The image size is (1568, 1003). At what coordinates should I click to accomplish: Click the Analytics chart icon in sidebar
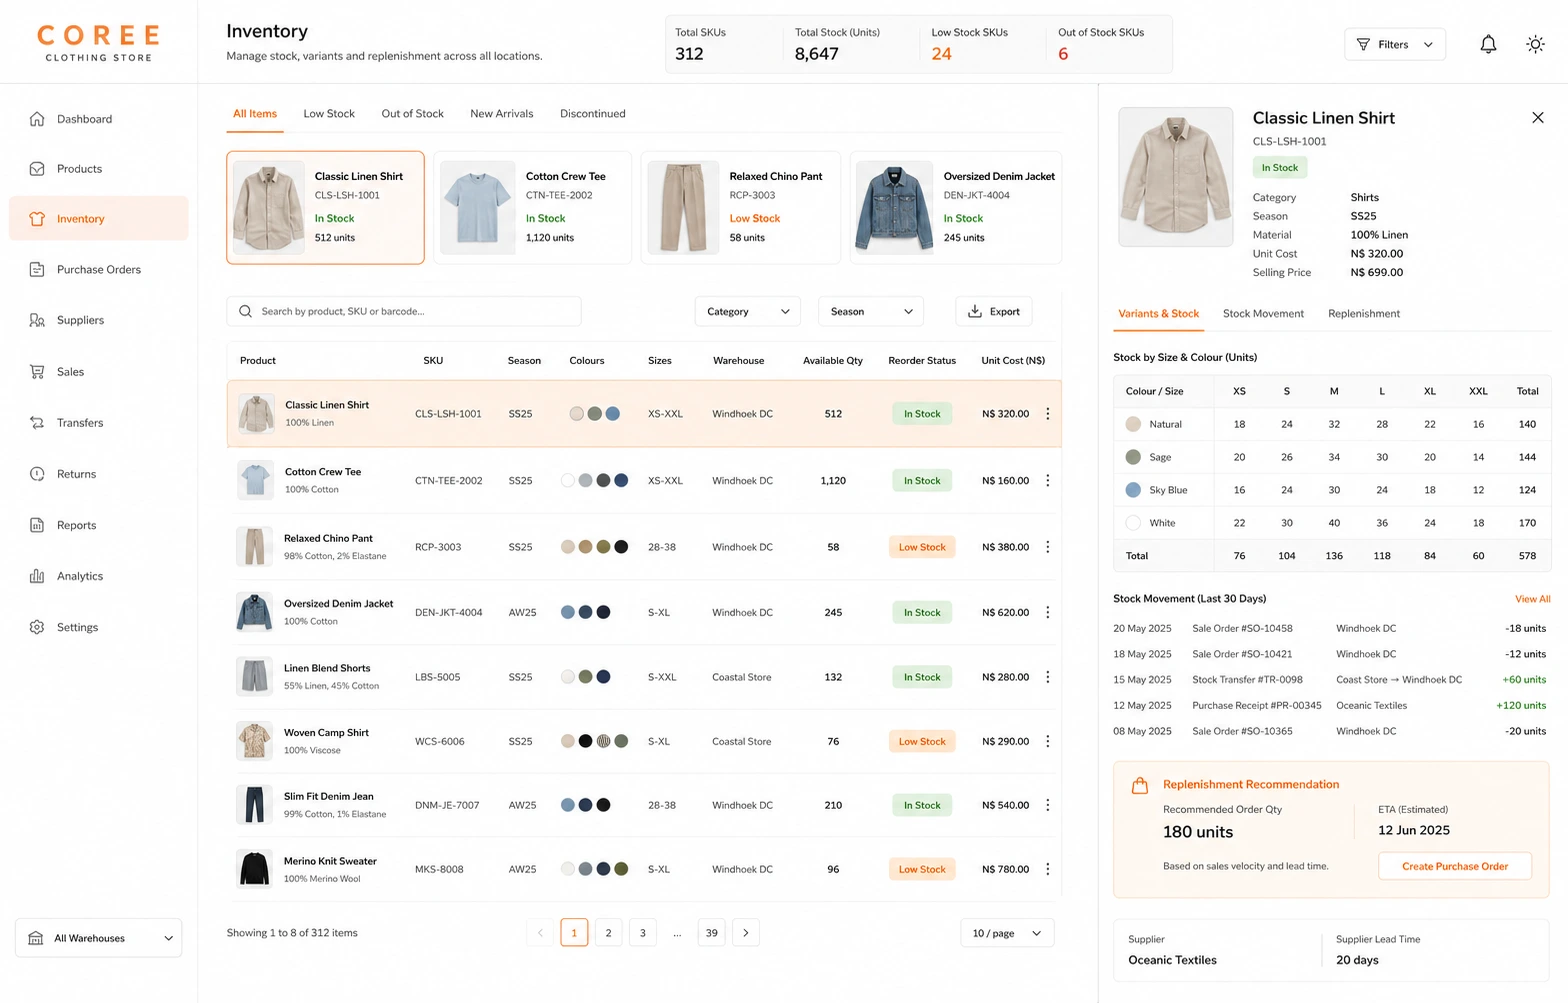[37, 576]
